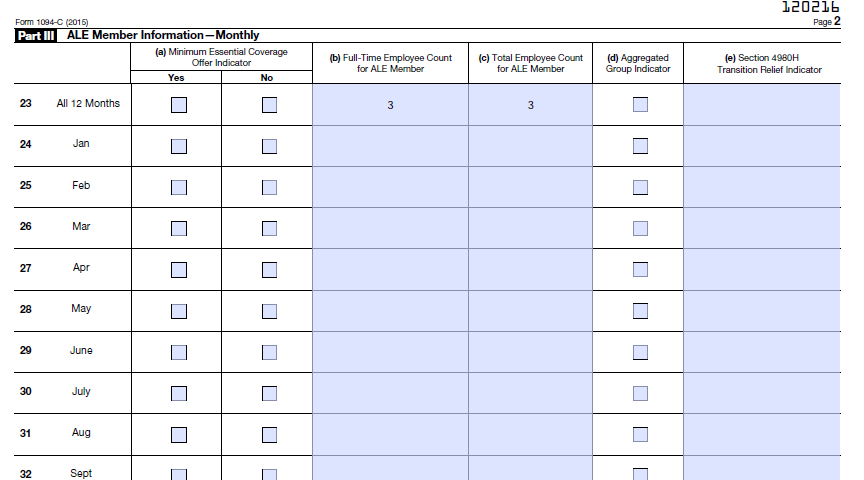Viewport: 864px width, 480px height.
Task: Click full-time employee count field for All 12 Months
Action: click(390, 105)
